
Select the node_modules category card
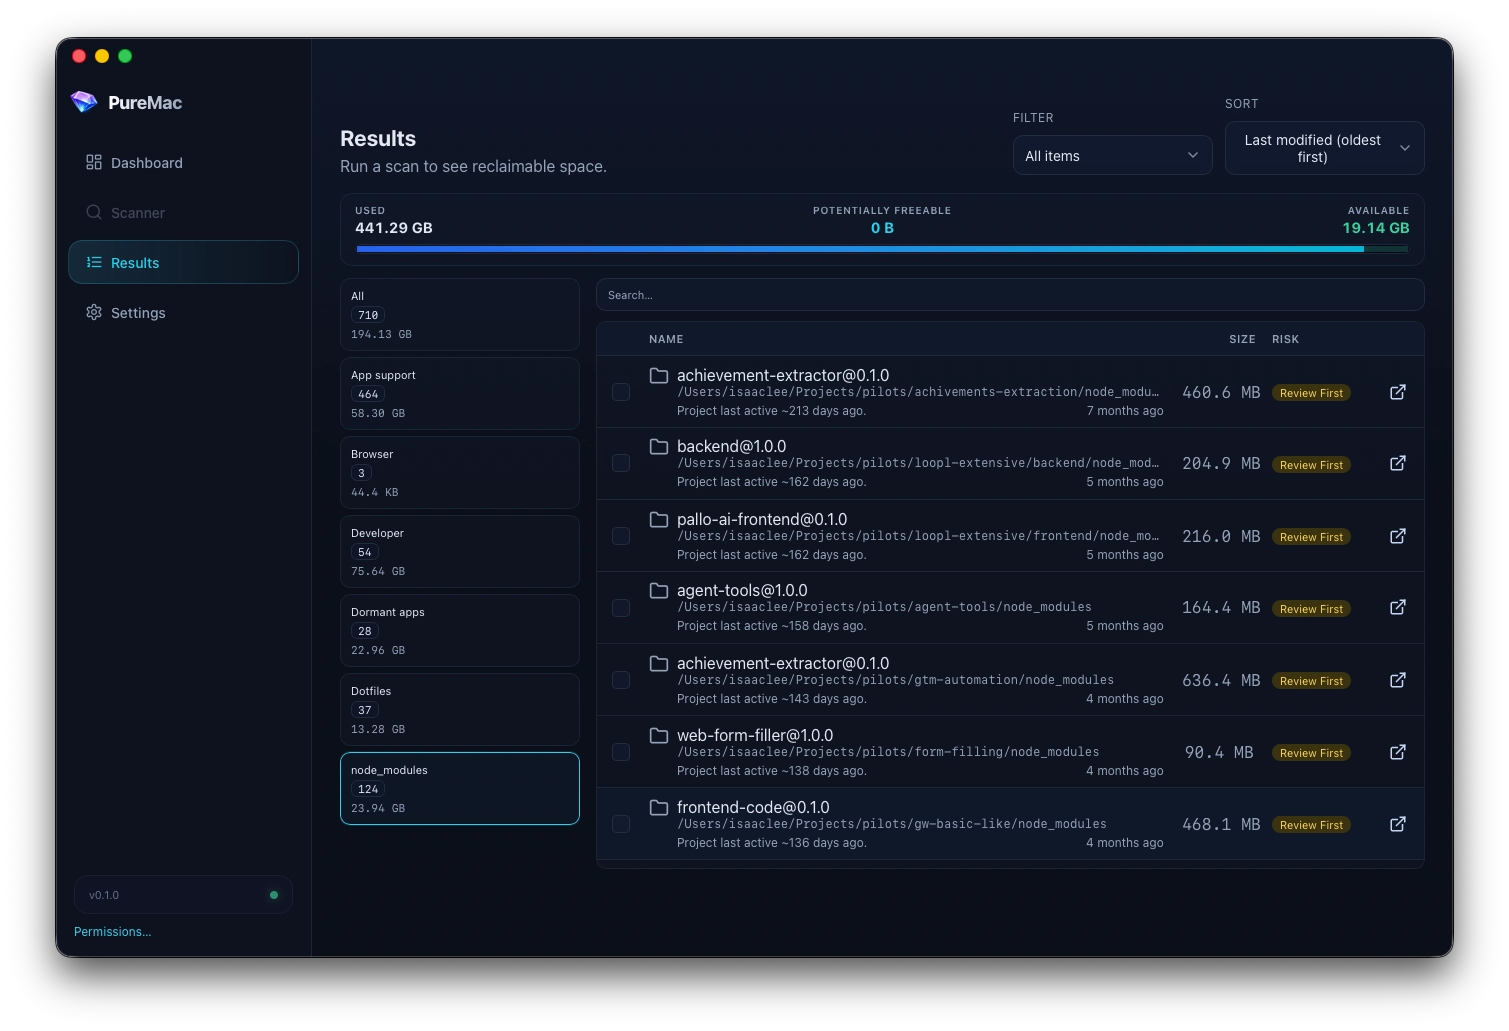460,788
